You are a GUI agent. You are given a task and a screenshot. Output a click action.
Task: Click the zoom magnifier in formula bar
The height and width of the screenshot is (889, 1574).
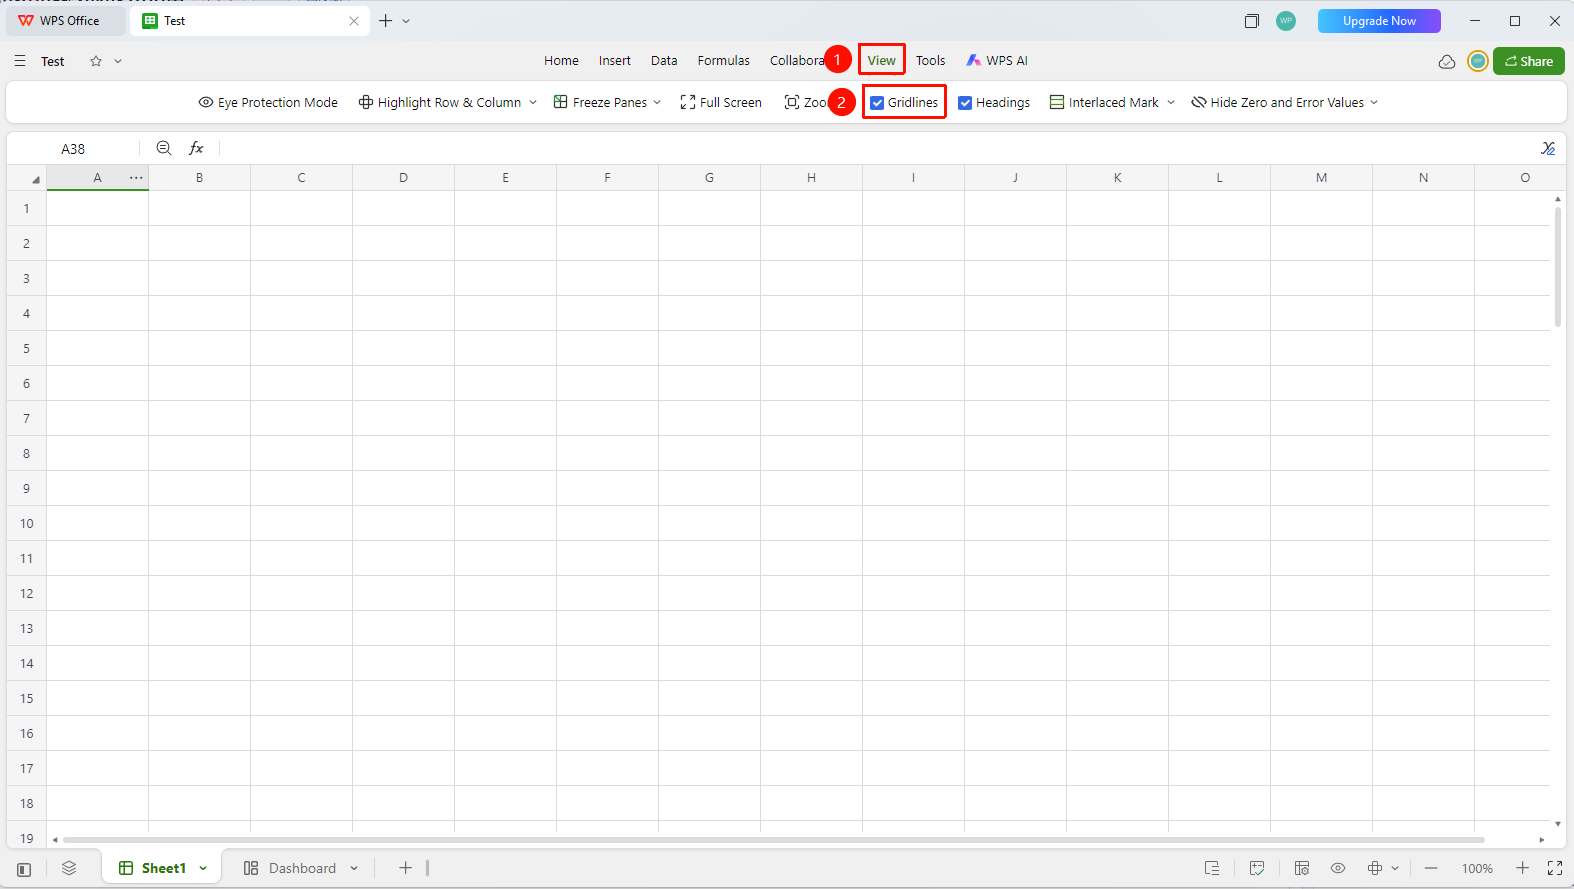coord(164,148)
